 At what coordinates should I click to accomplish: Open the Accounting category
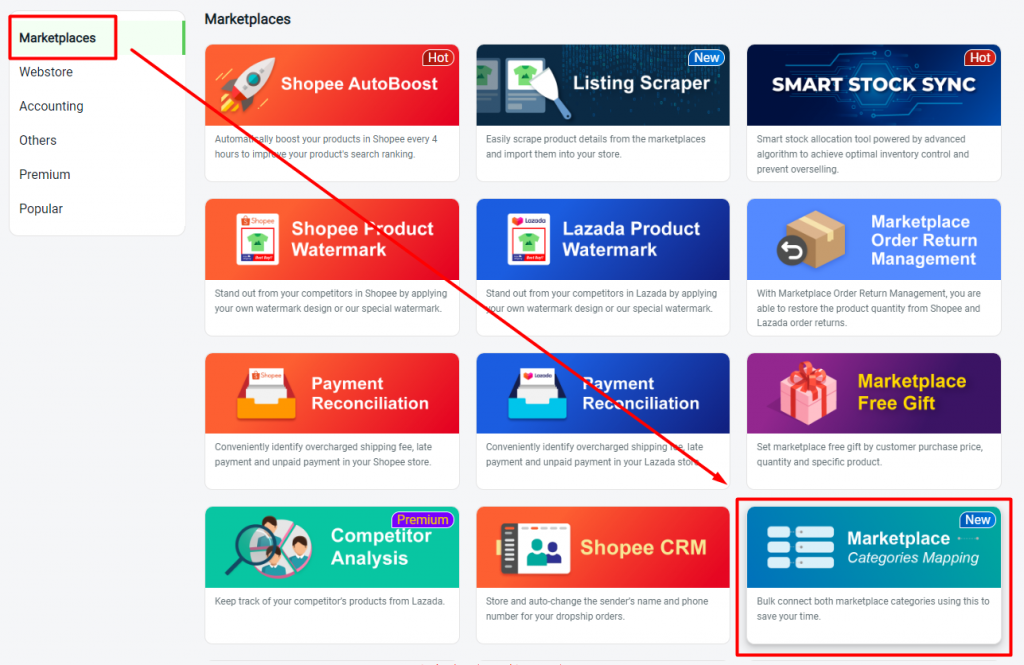click(x=51, y=106)
